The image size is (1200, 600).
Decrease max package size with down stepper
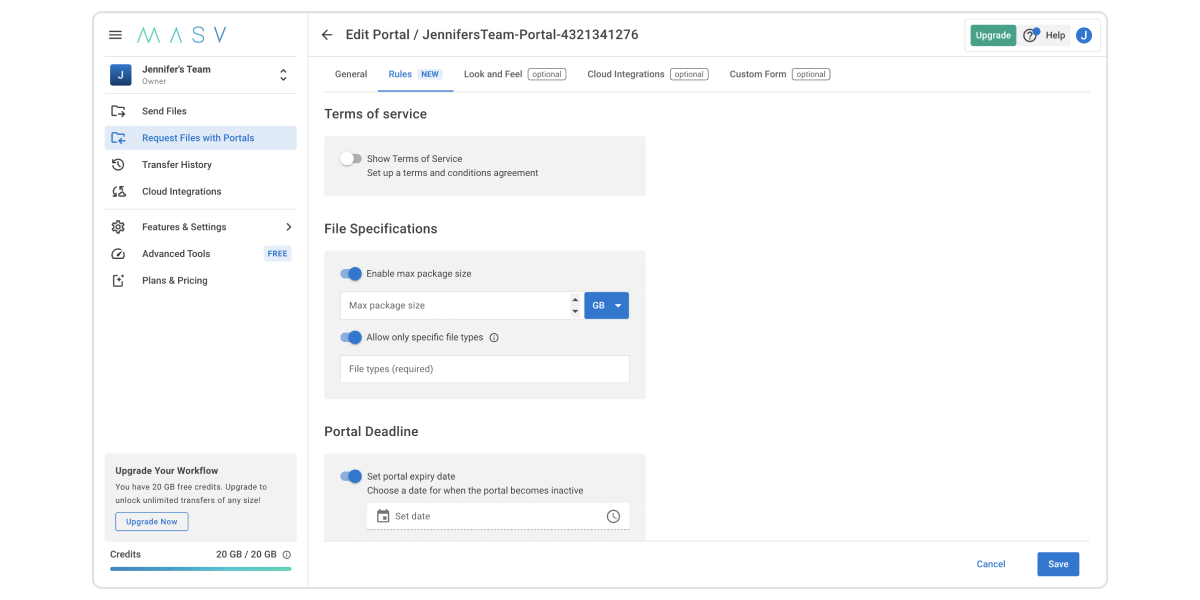575,311
